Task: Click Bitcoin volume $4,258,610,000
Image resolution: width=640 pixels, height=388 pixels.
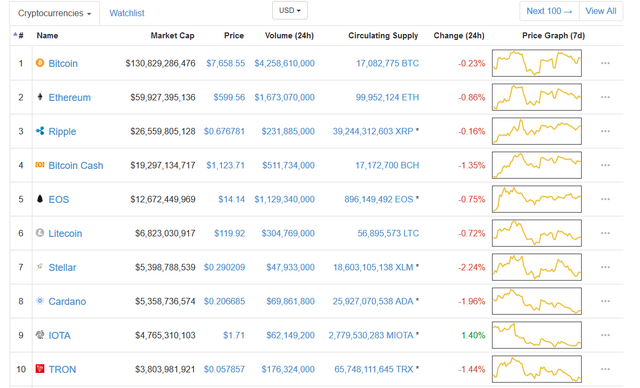Action: (x=284, y=63)
